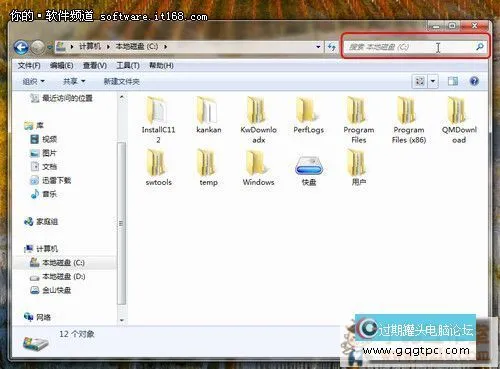
Task: Select 金山快盘 in navigation pane
Action: [50, 290]
